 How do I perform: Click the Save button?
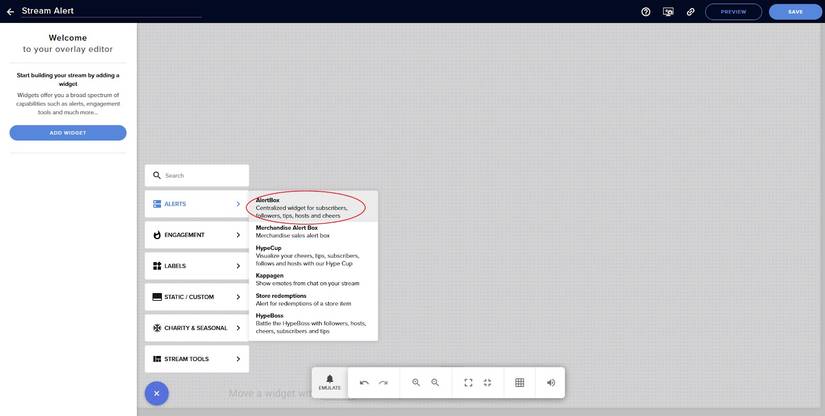coord(795,12)
